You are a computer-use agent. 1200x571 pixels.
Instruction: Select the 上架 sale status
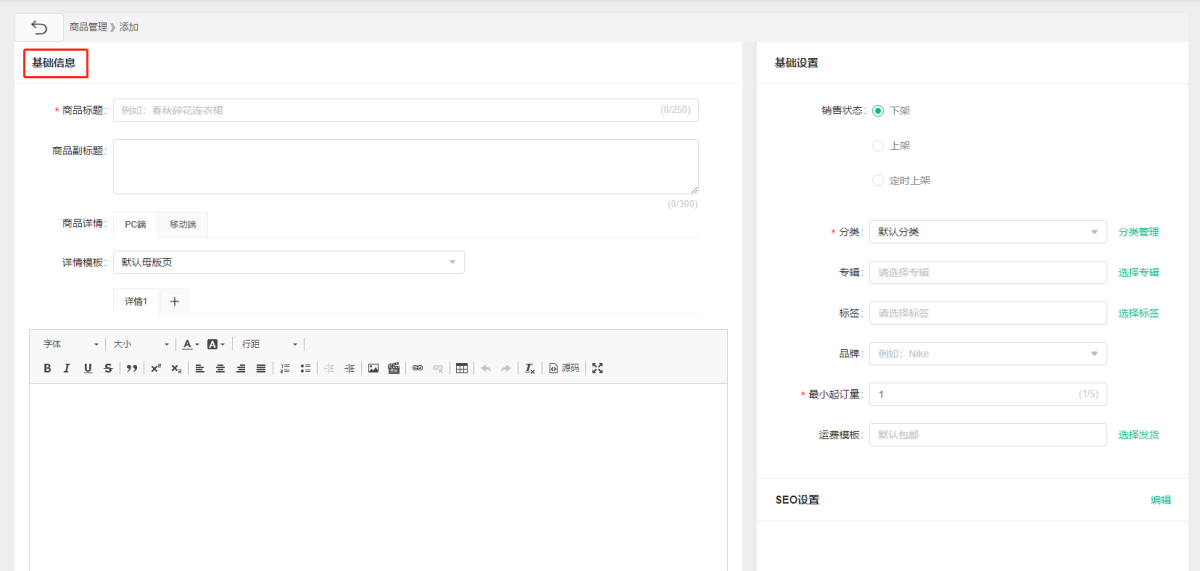tap(878, 146)
